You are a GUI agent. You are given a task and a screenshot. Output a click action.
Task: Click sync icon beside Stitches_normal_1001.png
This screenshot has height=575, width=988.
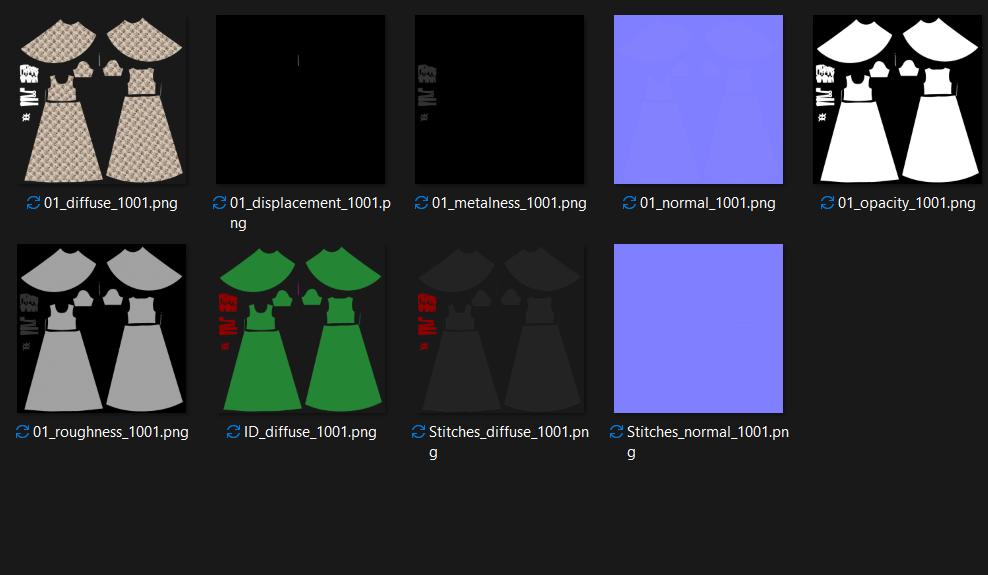click(617, 431)
